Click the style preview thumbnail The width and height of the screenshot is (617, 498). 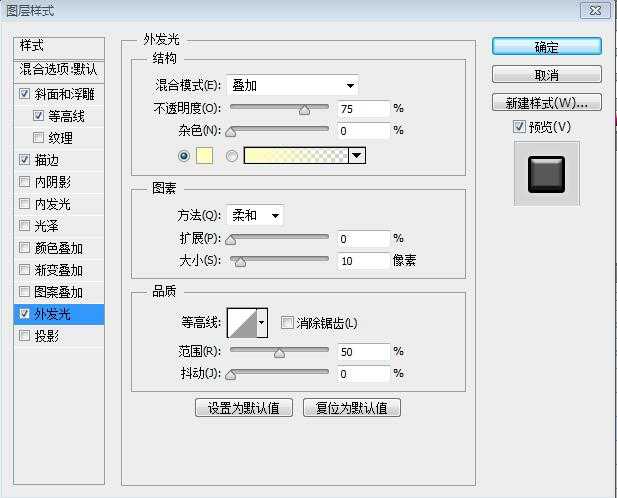[x=547, y=174]
